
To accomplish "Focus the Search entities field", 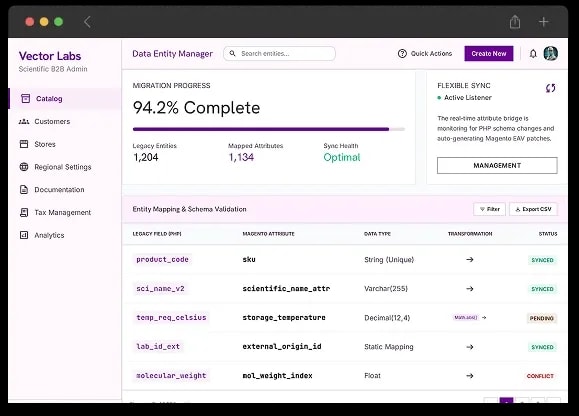I will 280,54.
